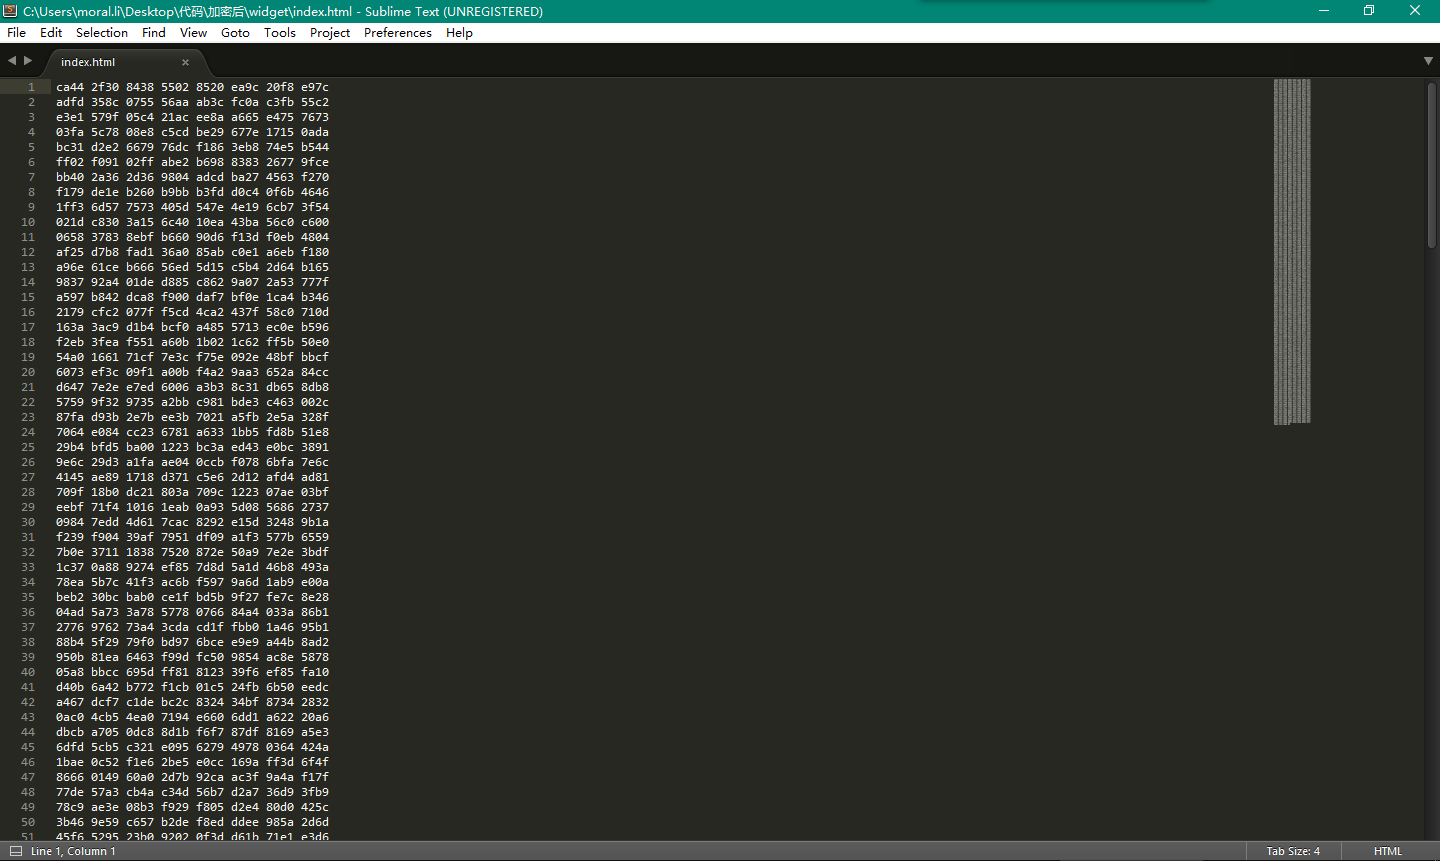Place cursor on hex value bc31
This screenshot has width=1440, height=861.
click(x=70, y=147)
